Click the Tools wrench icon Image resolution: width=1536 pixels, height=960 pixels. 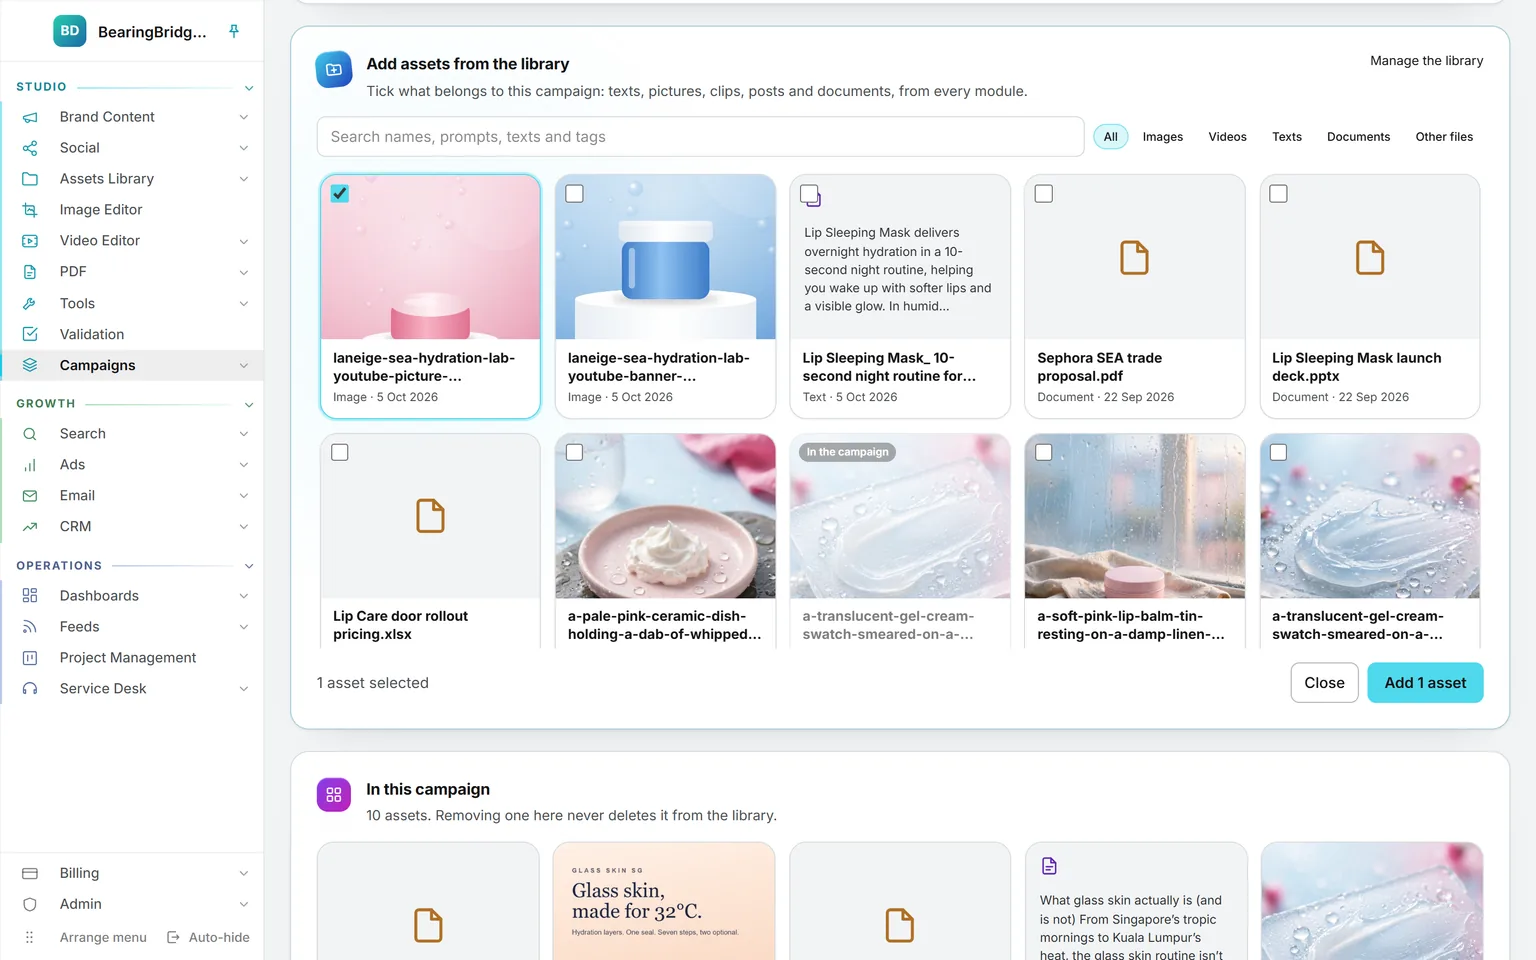click(30, 303)
